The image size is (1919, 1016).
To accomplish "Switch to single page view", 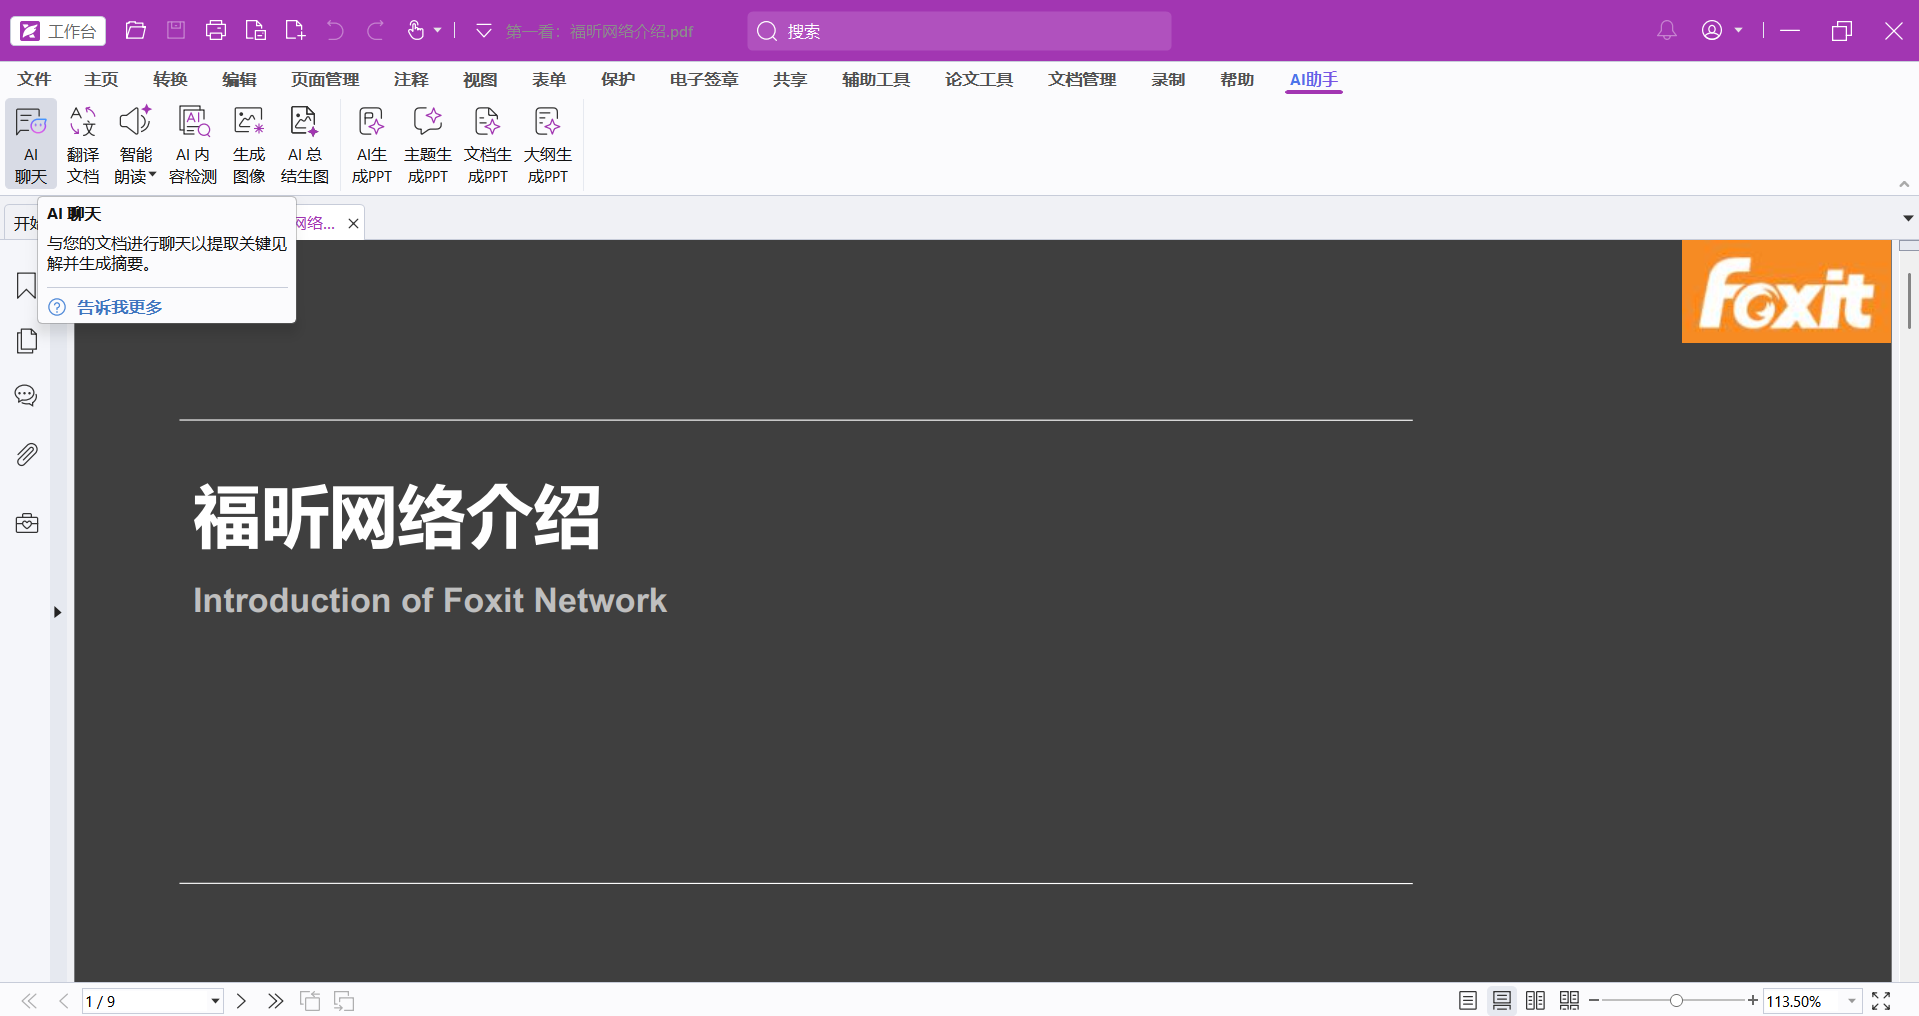I will pyautogui.click(x=1468, y=1001).
